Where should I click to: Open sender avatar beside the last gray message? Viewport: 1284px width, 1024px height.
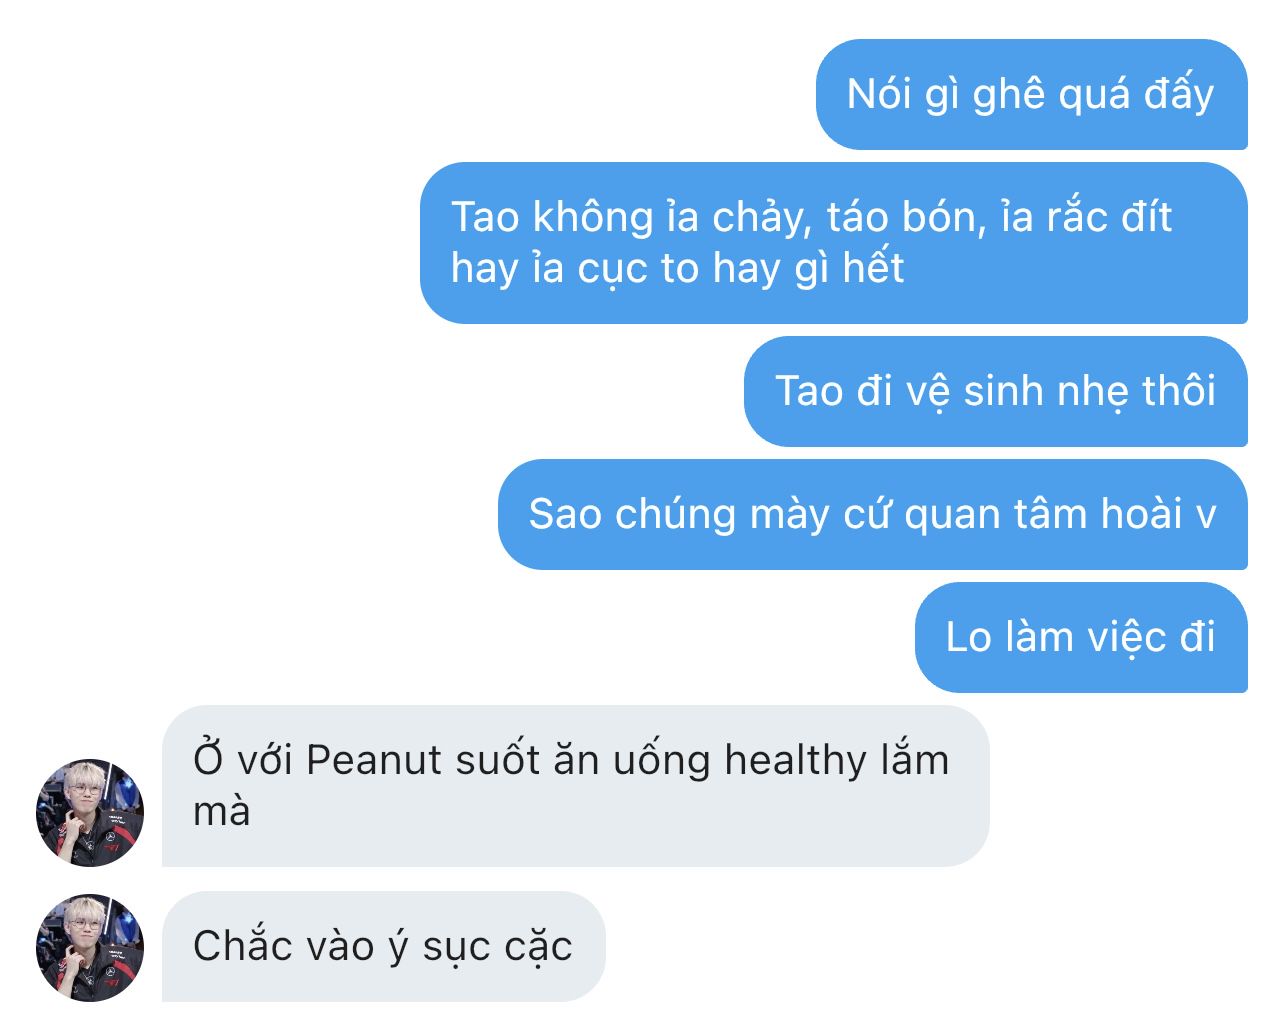pyautogui.click(x=90, y=947)
